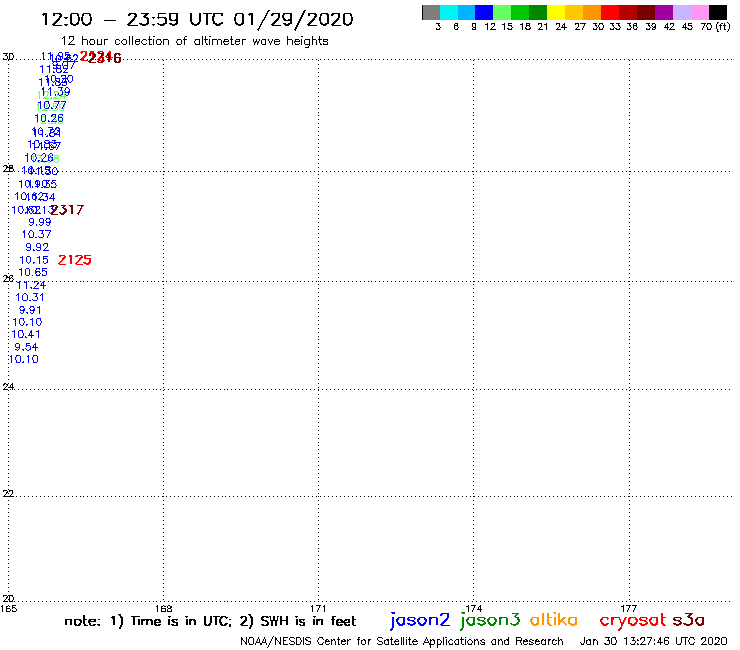Screen dimensions: 740x650
Task: Click the 10.41 wave height value
Action: click(26, 334)
